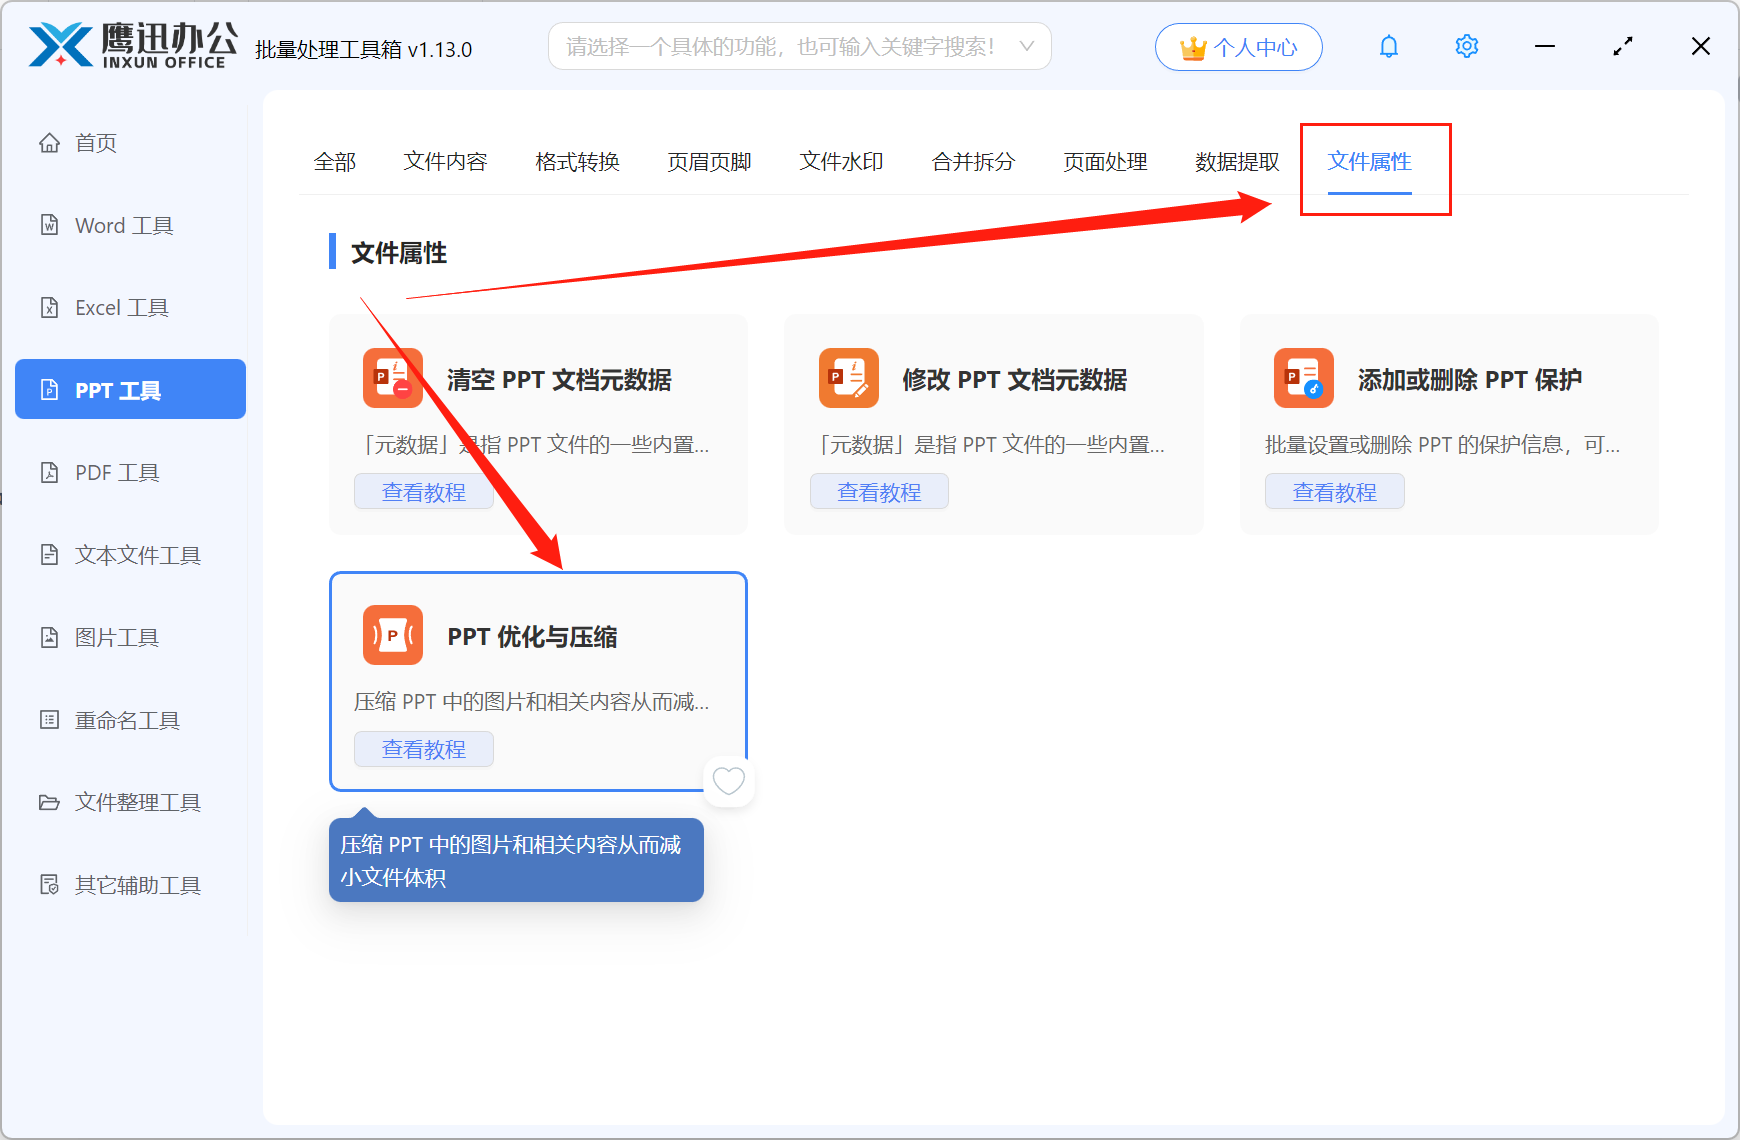
Task: Select the 图片工具 sidebar icon
Action: (115, 637)
